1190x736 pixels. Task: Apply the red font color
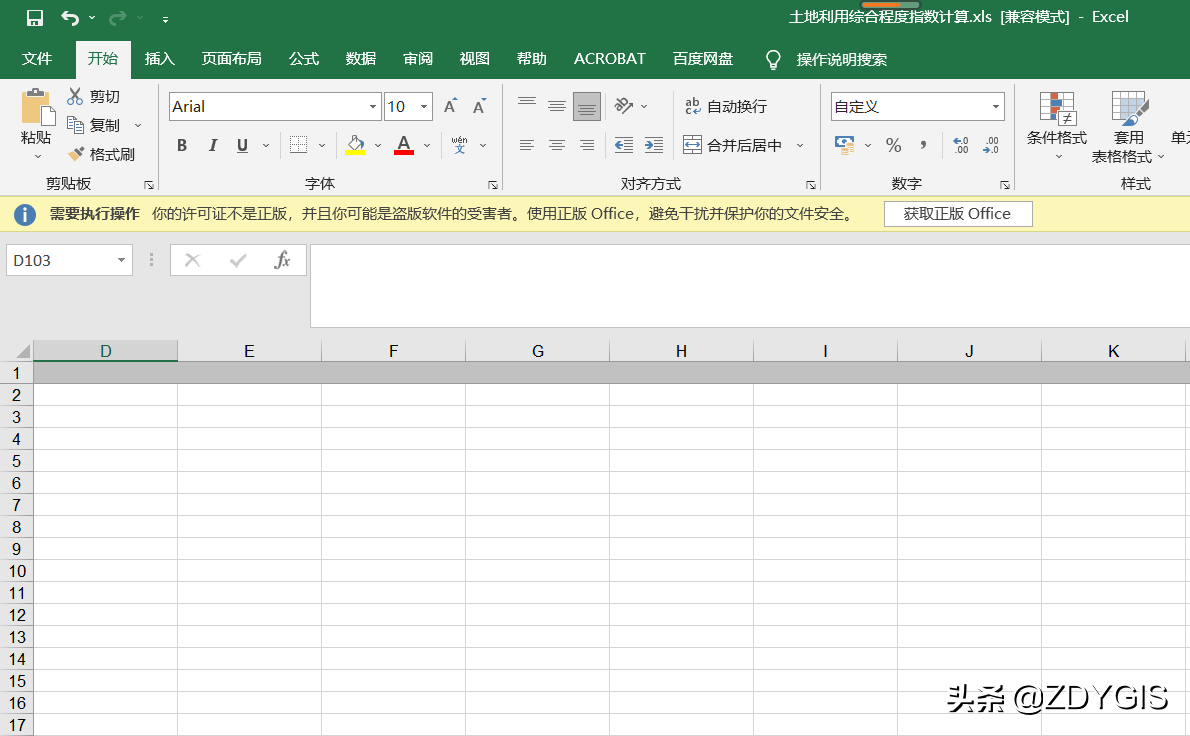pyautogui.click(x=404, y=145)
